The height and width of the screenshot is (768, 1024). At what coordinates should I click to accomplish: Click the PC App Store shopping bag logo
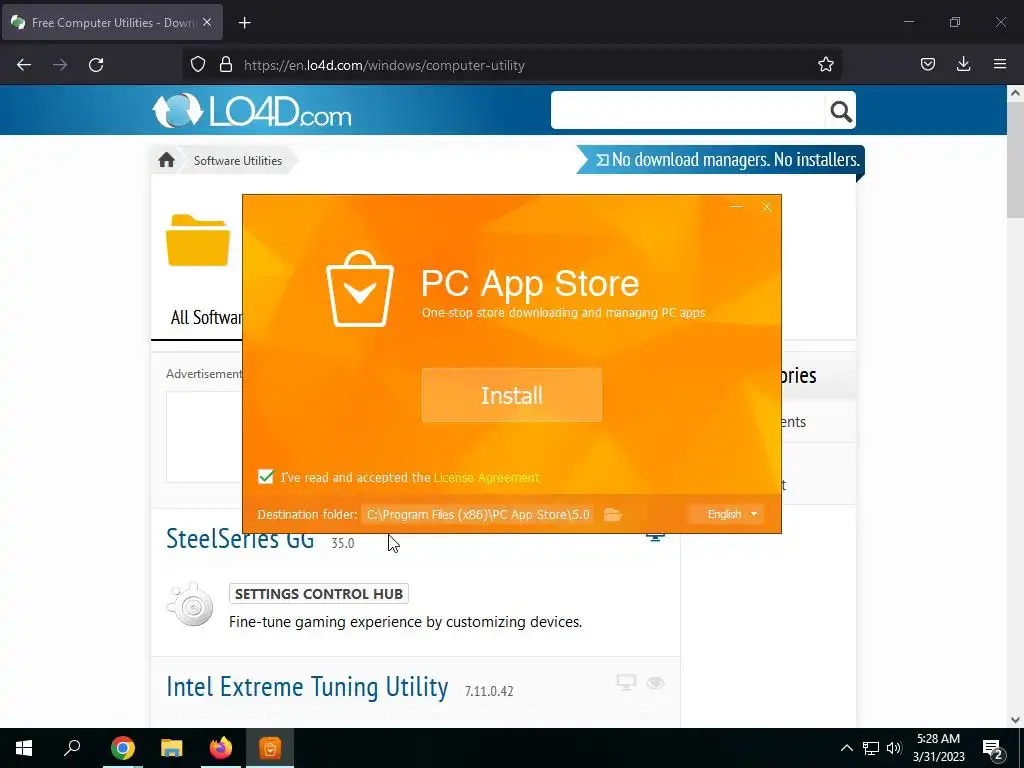[360, 289]
